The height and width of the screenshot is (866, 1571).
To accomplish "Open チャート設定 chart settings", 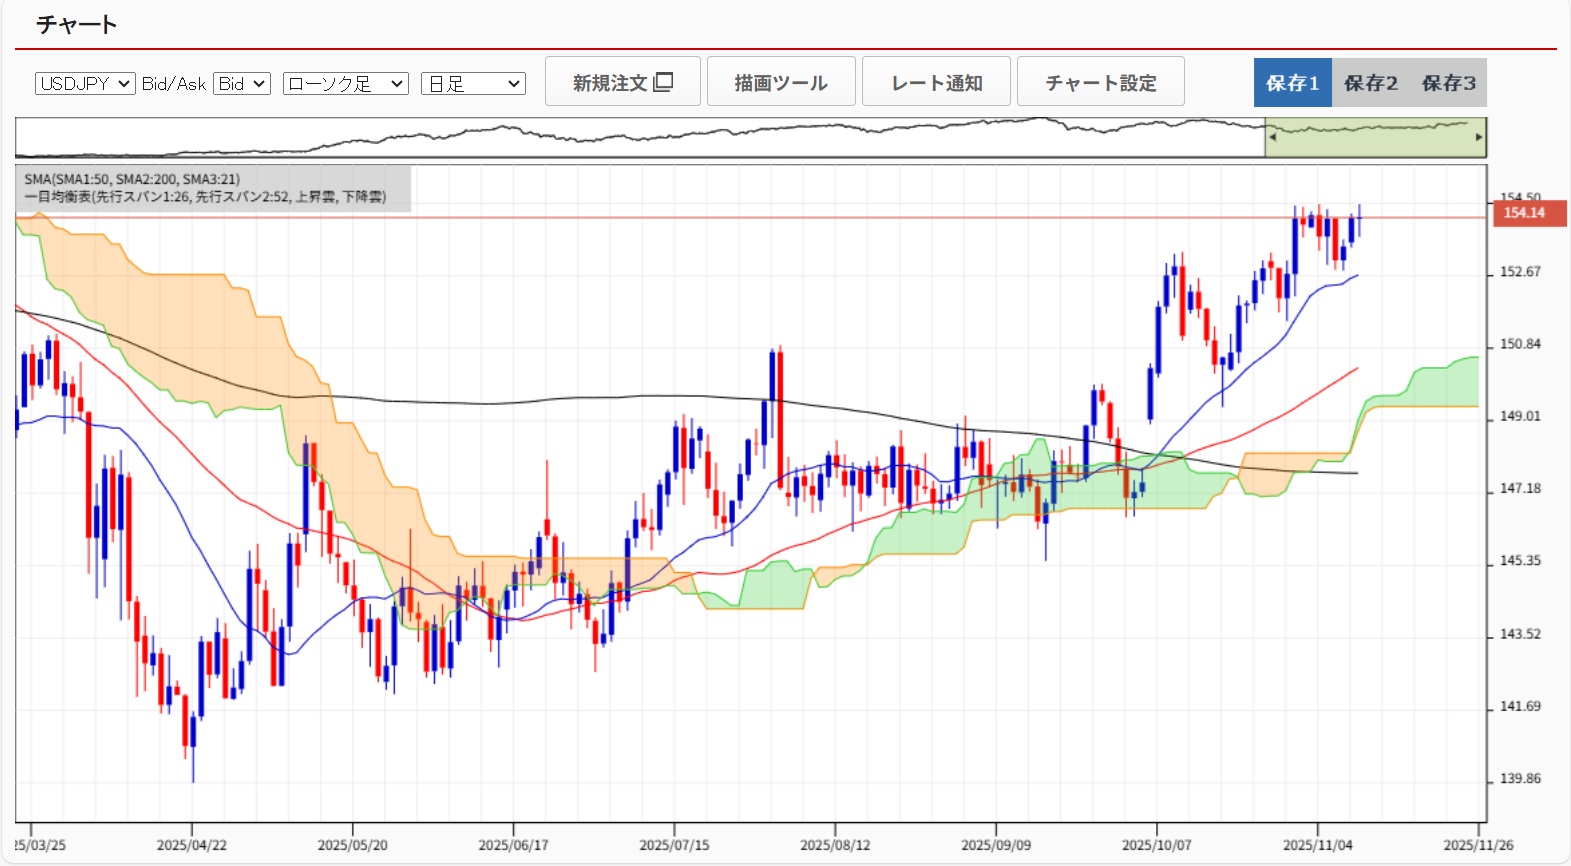I will click(x=1100, y=82).
